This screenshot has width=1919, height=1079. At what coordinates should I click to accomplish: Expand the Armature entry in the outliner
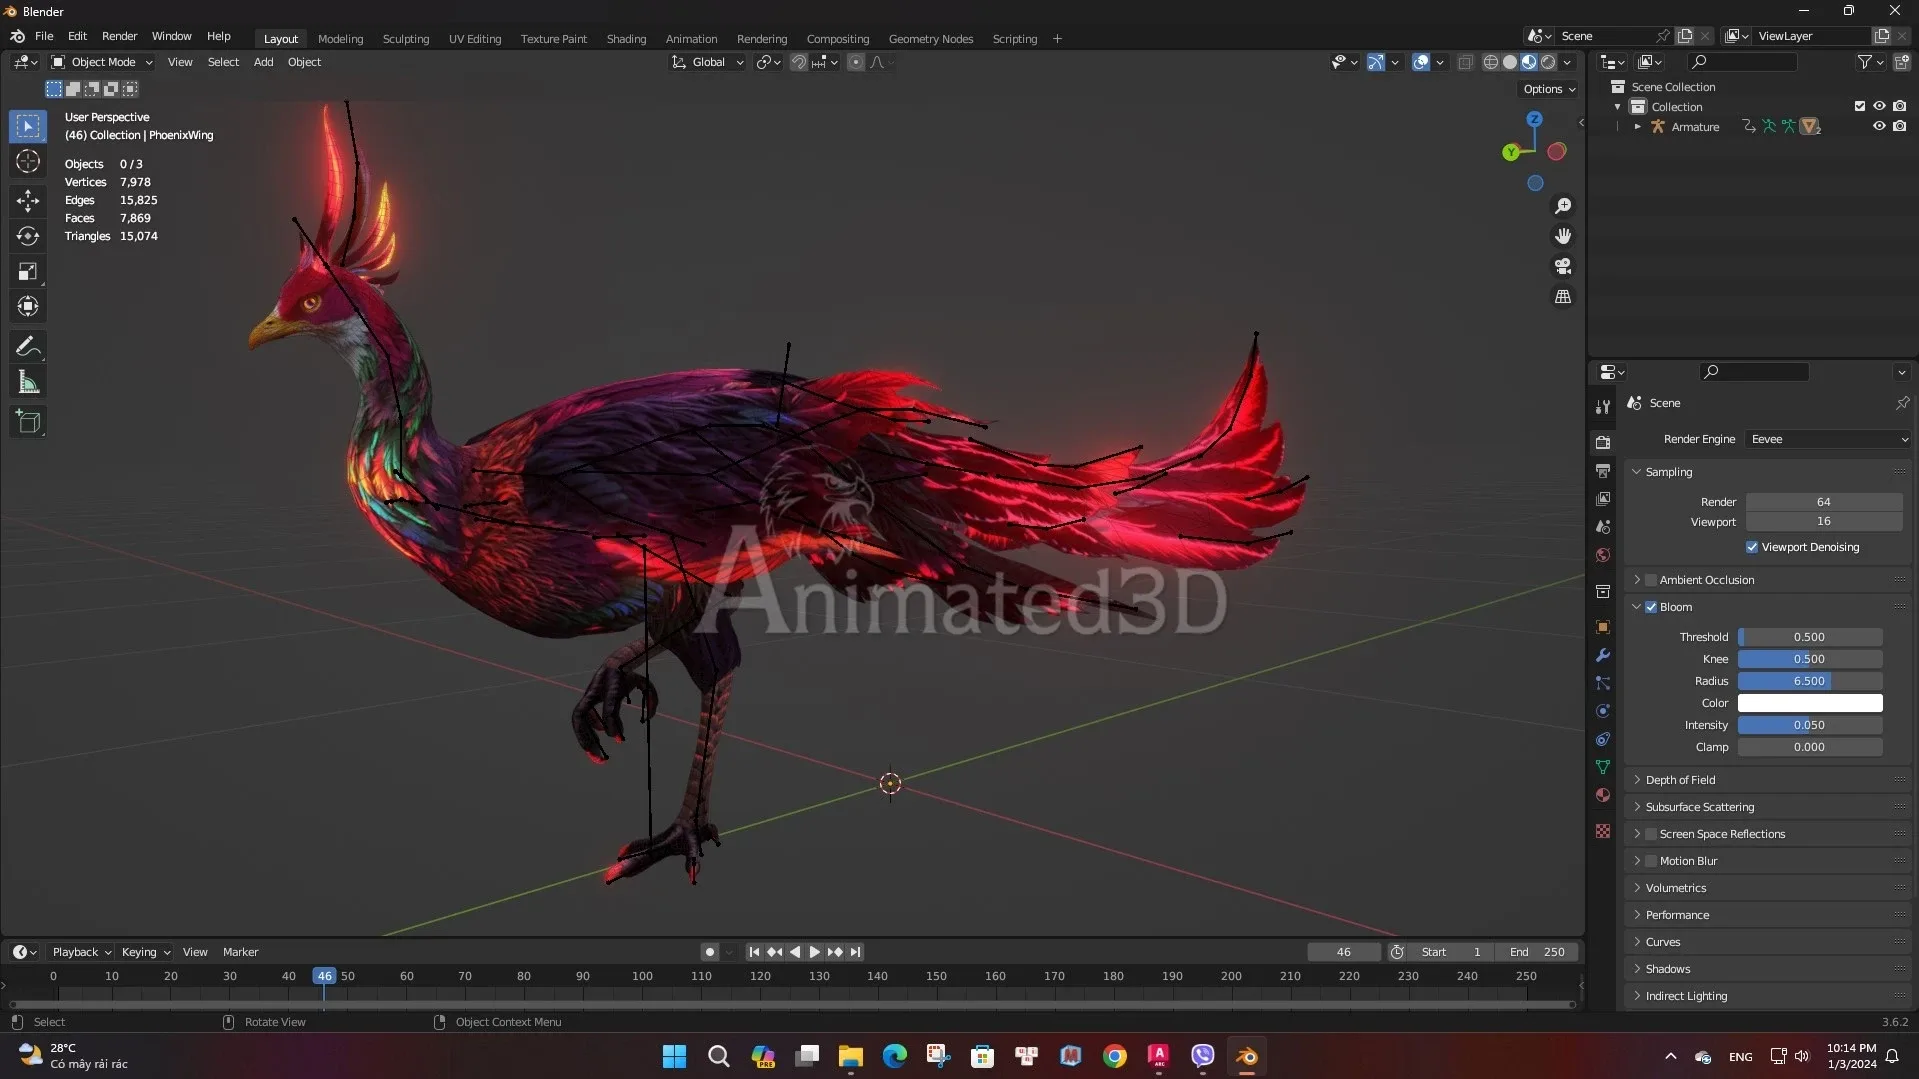pyautogui.click(x=1637, y=126)
